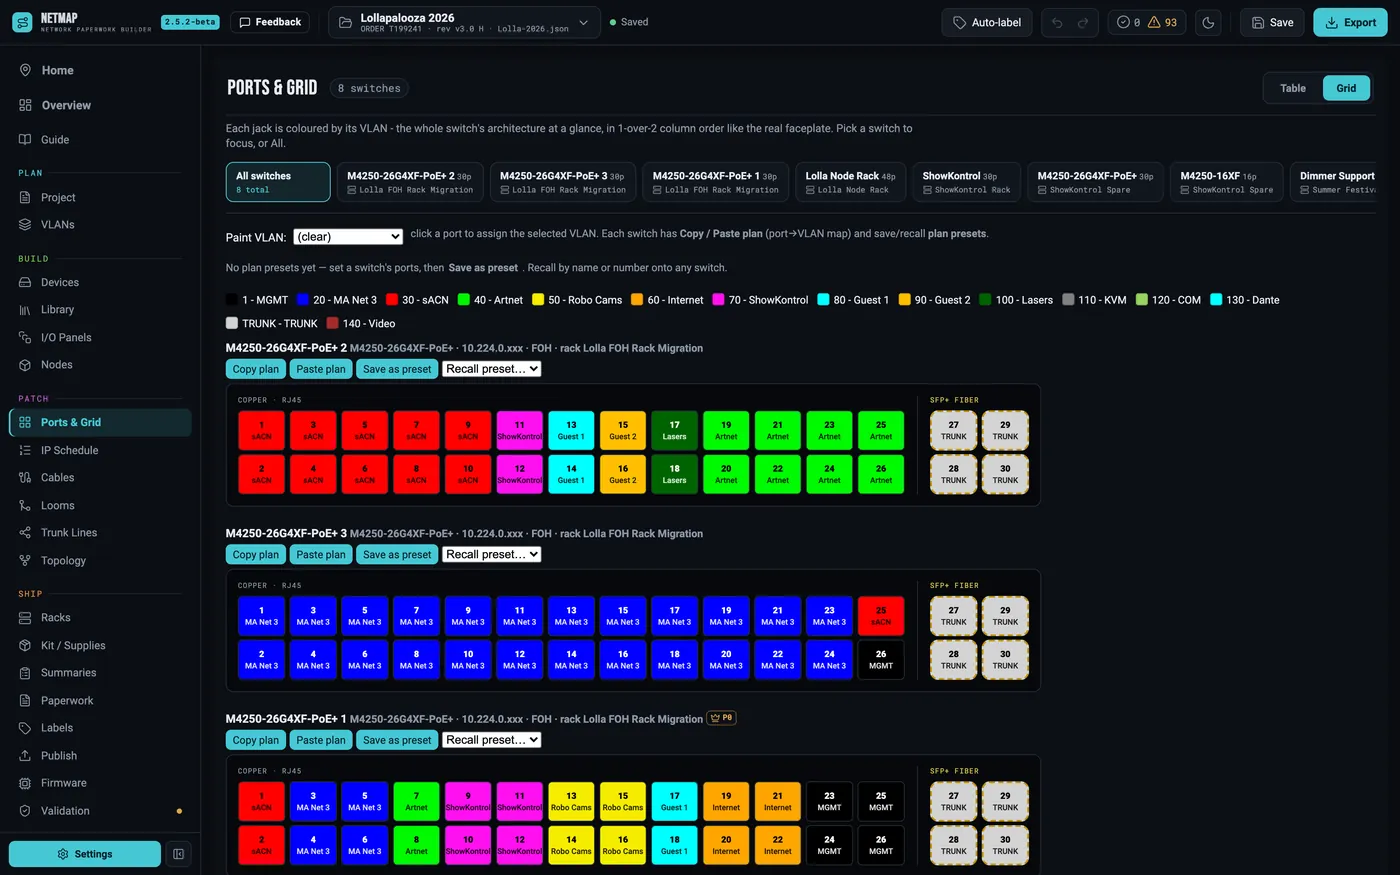
Task: Click Save as preset for M4250-26G4XF-PoE+ 1
Action: click(397, 740)
